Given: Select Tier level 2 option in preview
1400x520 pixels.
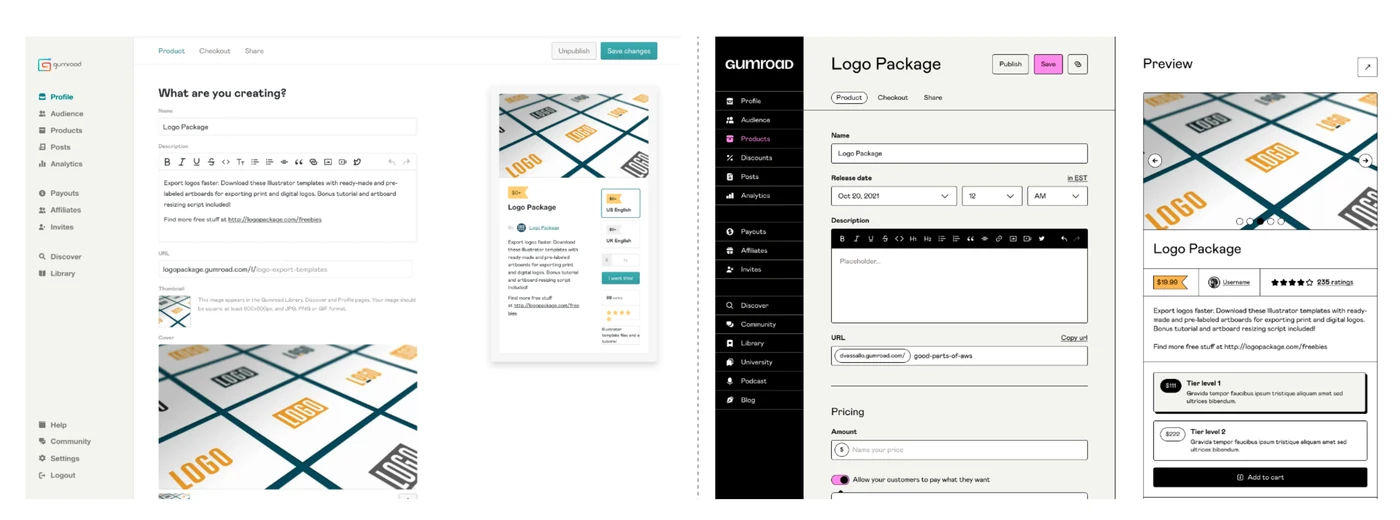Looking at the screenshot, I should tap(1259, 440).
